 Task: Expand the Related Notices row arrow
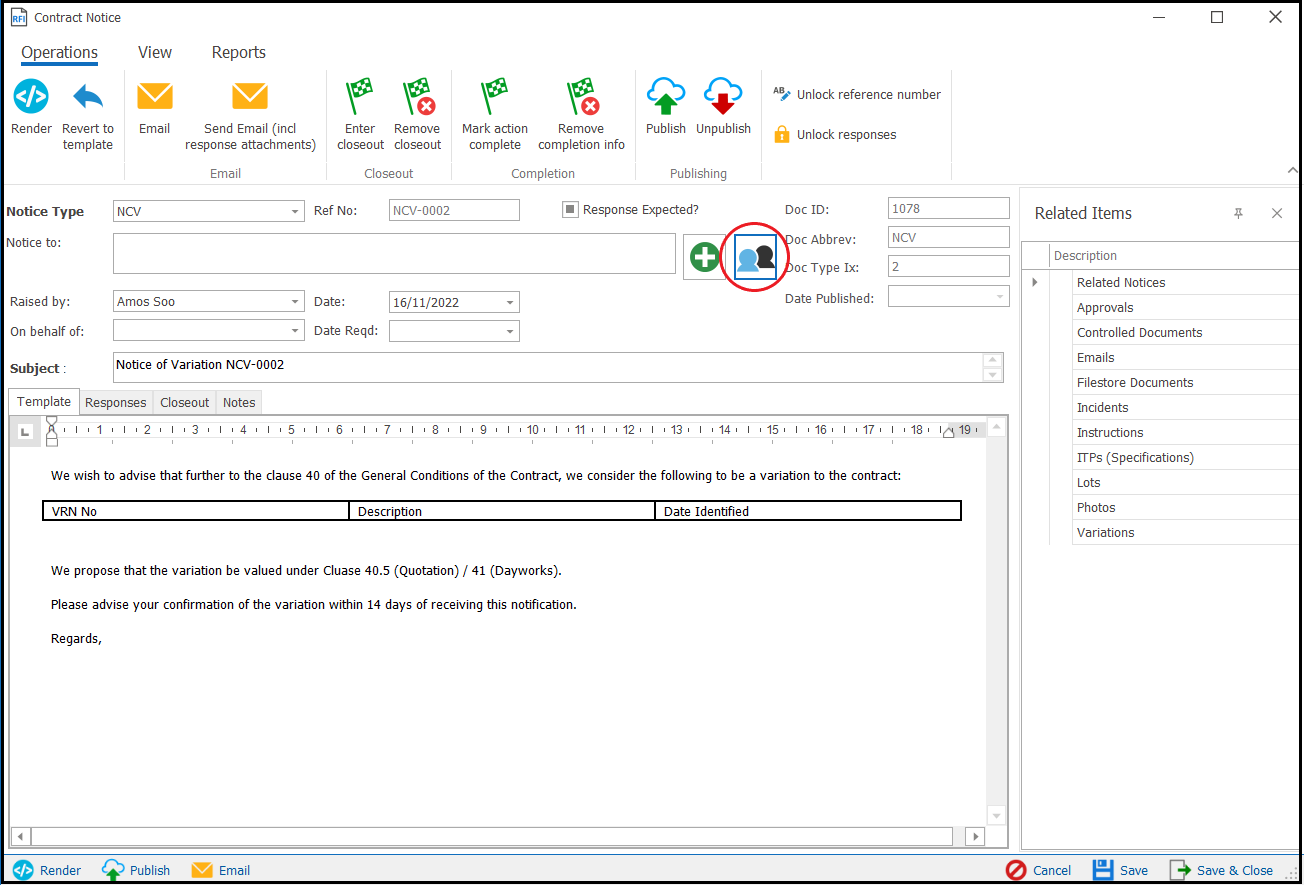(x=1035, y=282)
